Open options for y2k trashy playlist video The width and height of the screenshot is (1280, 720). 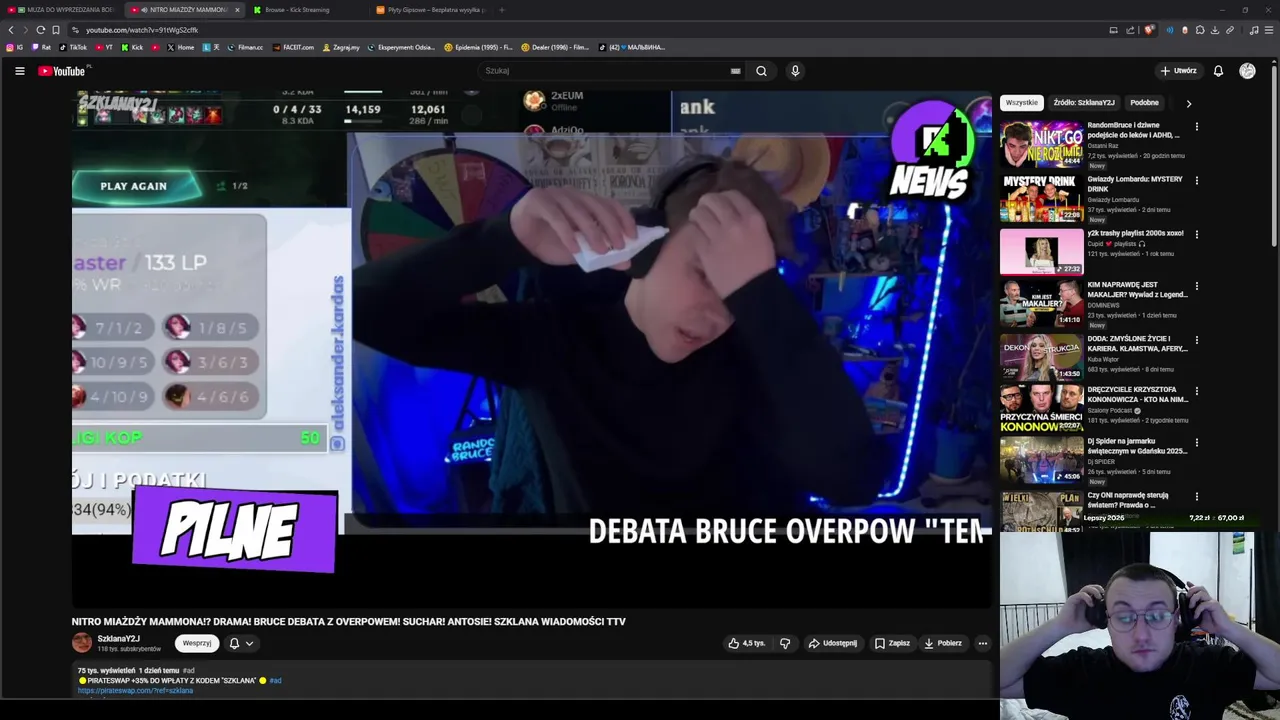[x=1196, y=235]
